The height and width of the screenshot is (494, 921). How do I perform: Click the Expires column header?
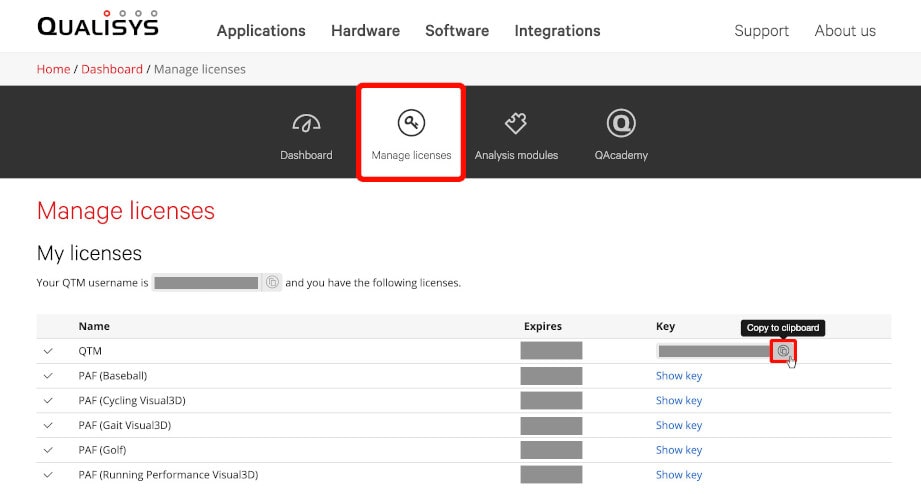point(543,326)
